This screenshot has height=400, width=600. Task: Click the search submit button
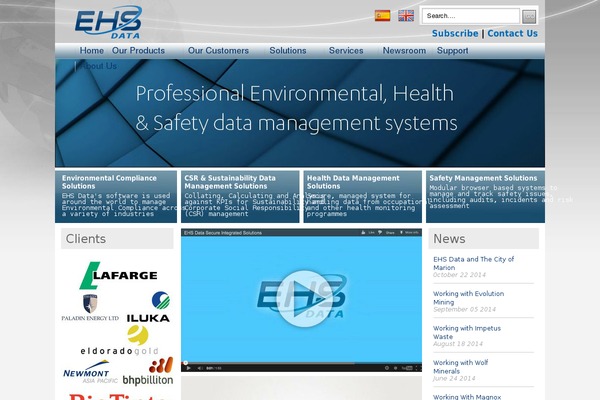click(529, 16)
